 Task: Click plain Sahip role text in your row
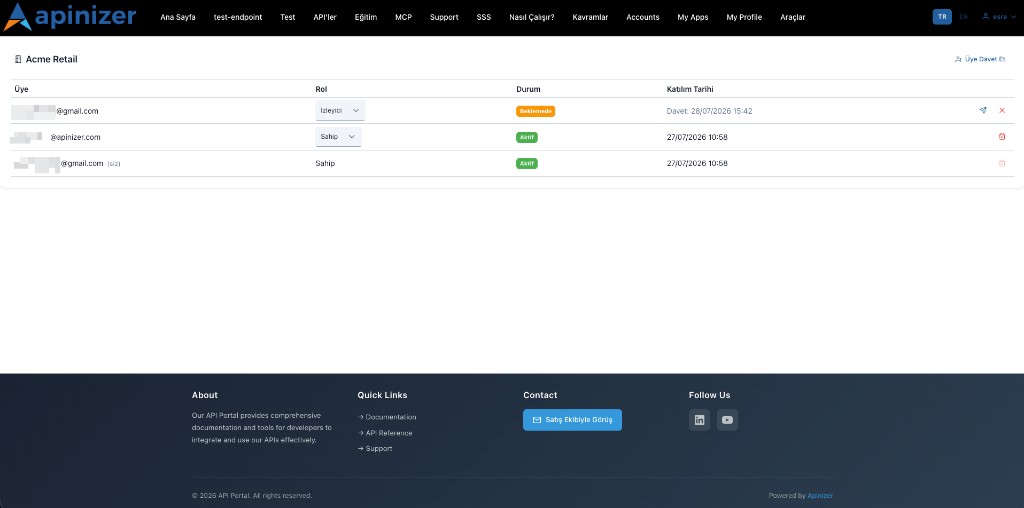[325, 163]
